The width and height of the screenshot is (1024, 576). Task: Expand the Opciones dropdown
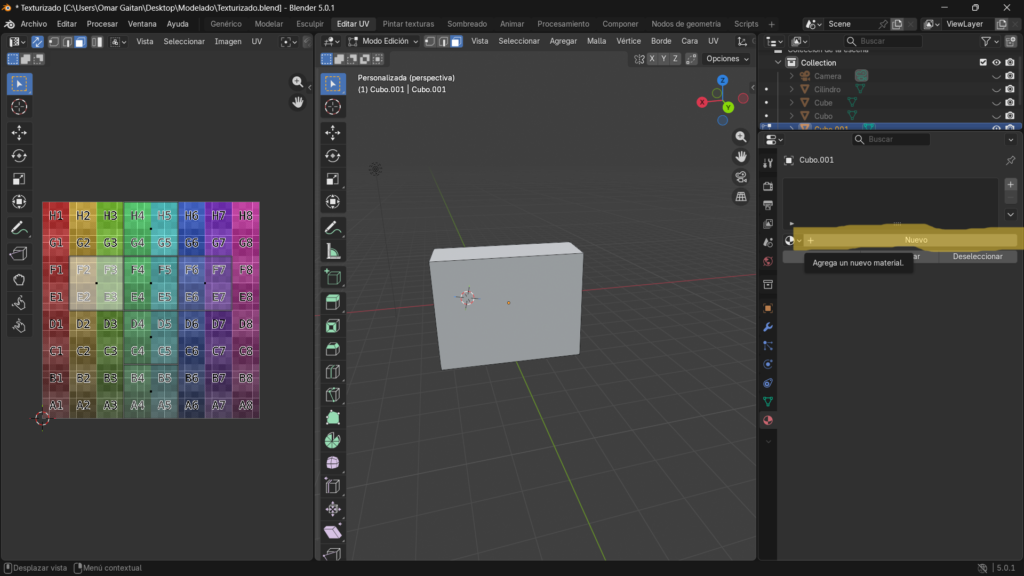[x=727, y=59]
